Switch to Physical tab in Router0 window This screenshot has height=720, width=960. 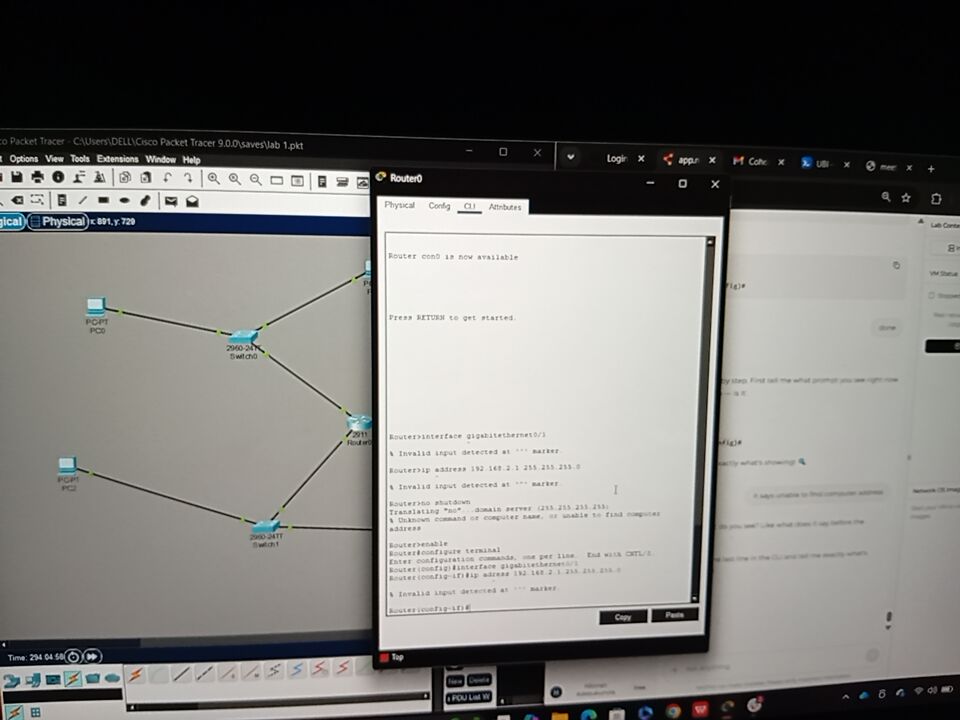click(x=399, y=205)
